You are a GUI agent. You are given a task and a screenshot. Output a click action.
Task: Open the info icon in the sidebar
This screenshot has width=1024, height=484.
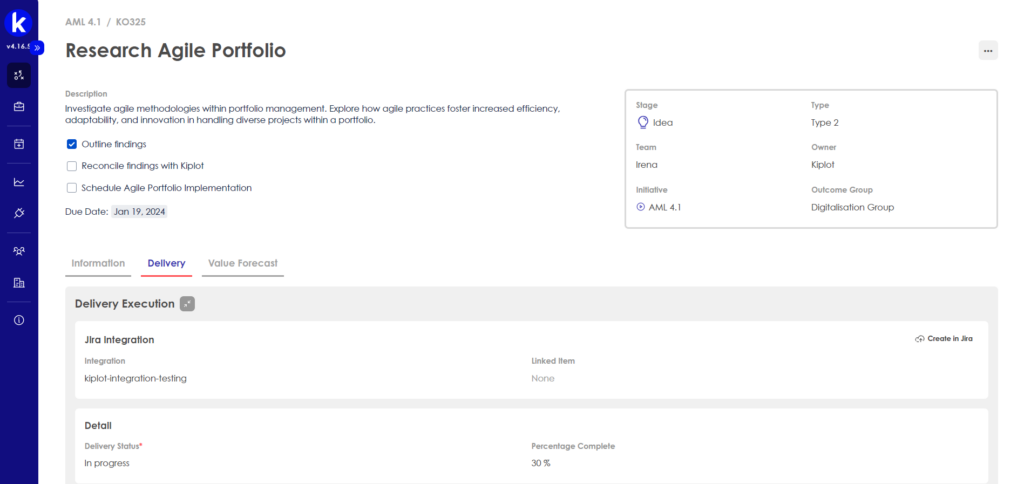19,320
